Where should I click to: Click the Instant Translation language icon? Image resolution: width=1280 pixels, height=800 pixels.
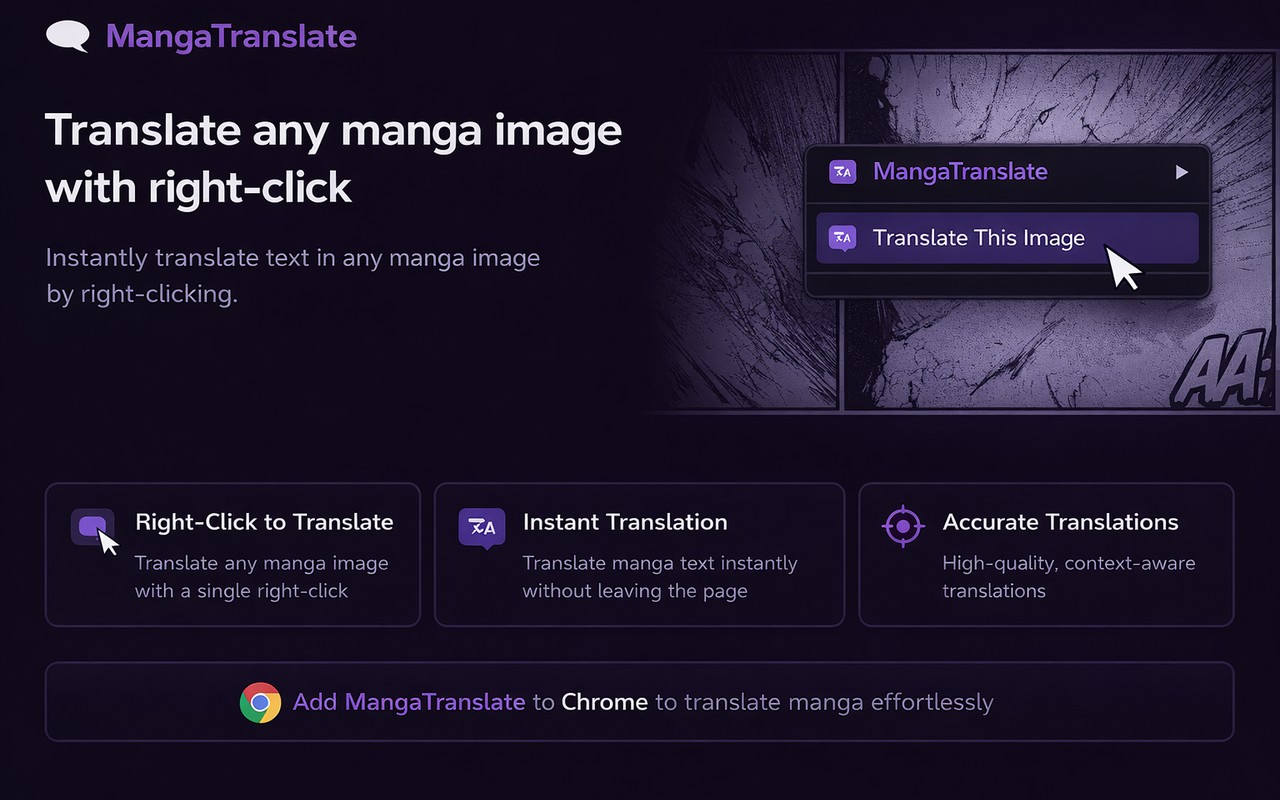(x=482, y=528)
